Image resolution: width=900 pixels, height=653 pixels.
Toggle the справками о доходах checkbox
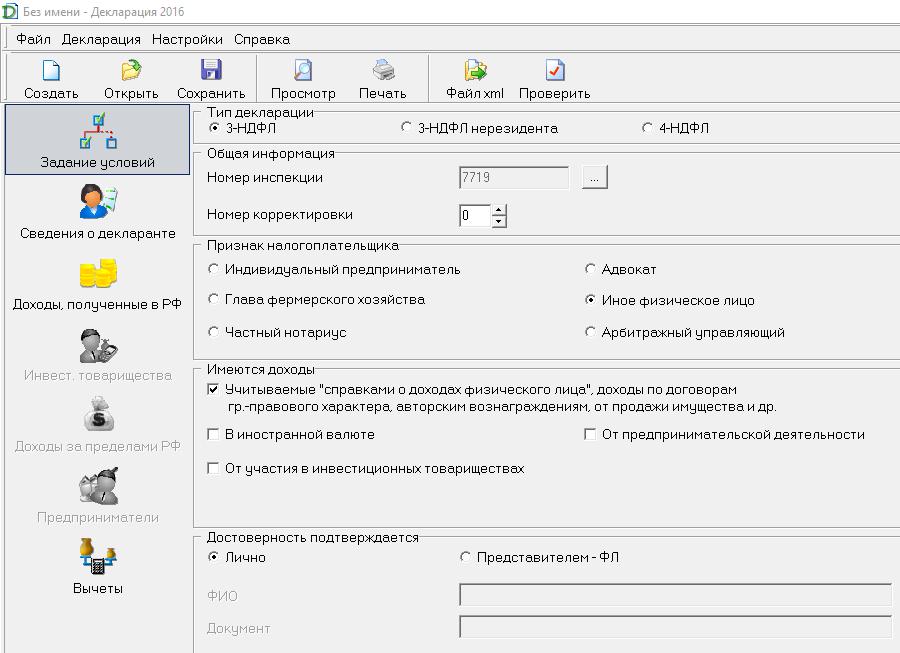(213, 389)
